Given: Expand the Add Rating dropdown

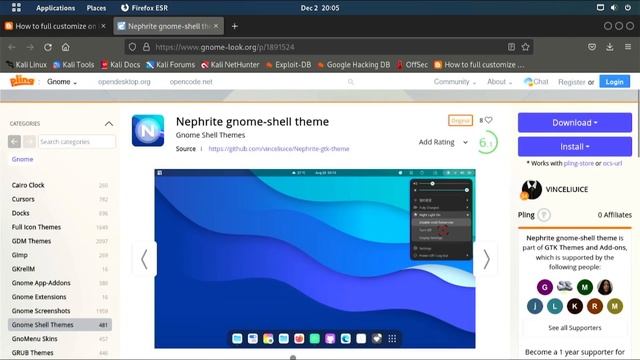Looking at the screenshot, I should pos(443,142).
